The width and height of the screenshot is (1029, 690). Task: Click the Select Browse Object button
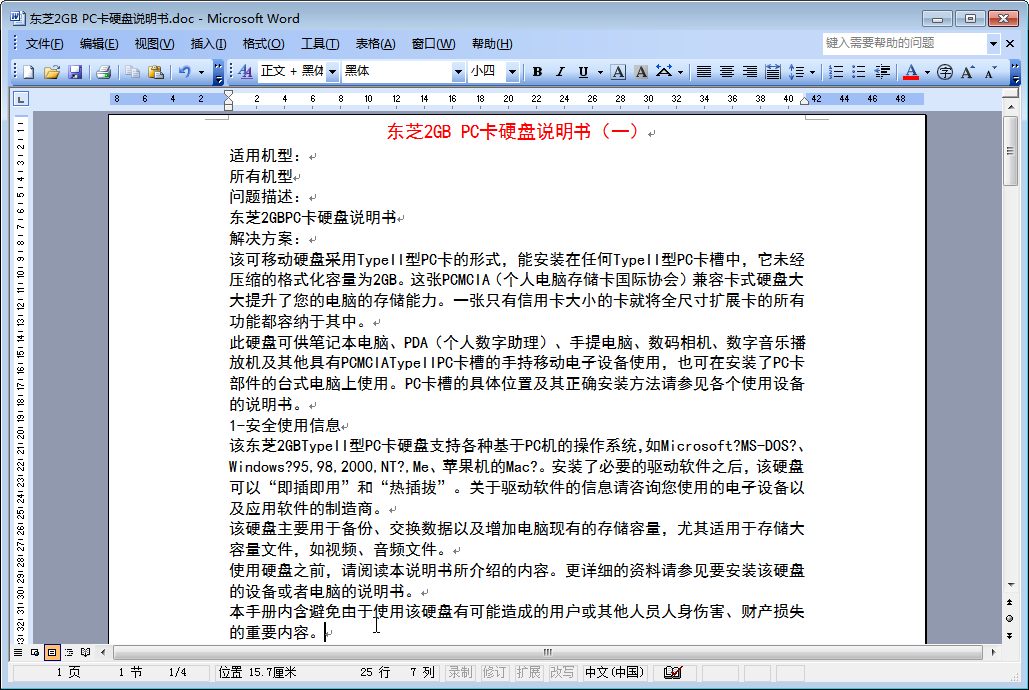(x=1010, y=618)
